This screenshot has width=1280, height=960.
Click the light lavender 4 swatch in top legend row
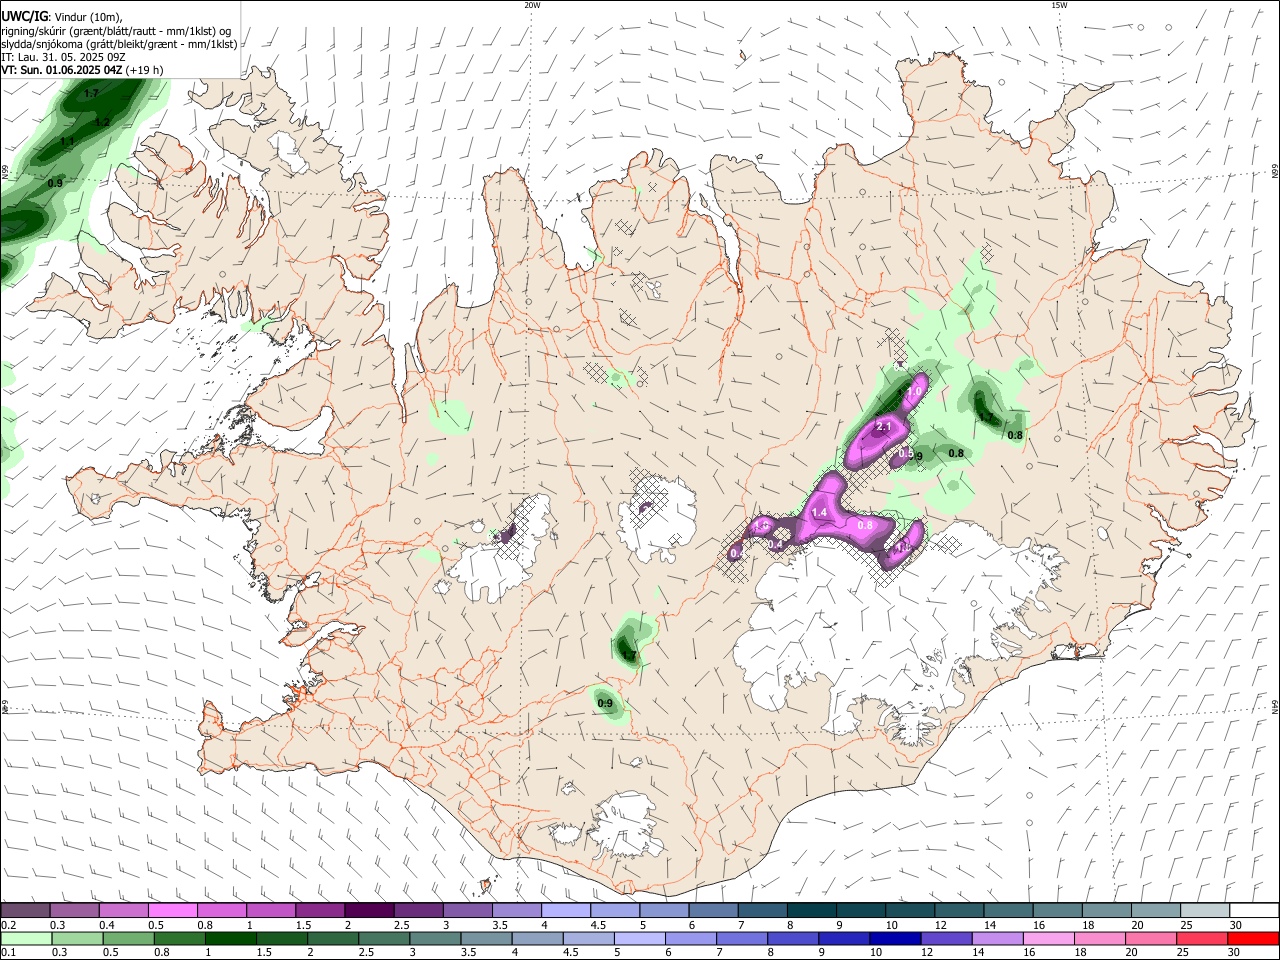pos(566,911)
